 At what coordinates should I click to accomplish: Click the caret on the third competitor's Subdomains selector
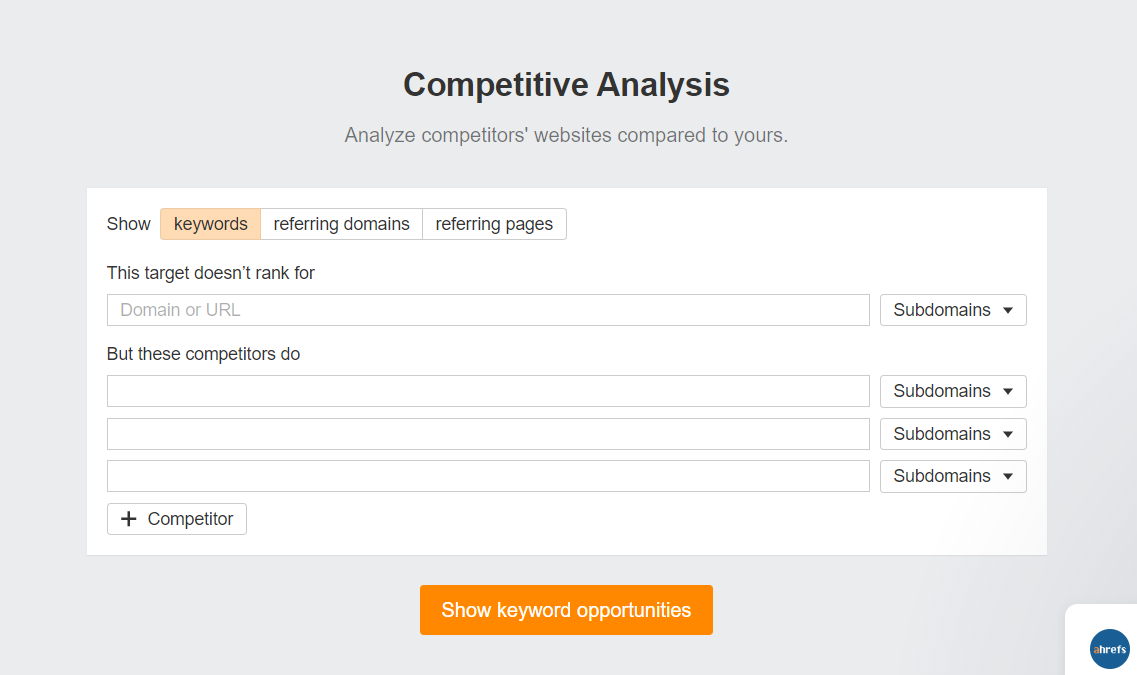(1009, 476)
